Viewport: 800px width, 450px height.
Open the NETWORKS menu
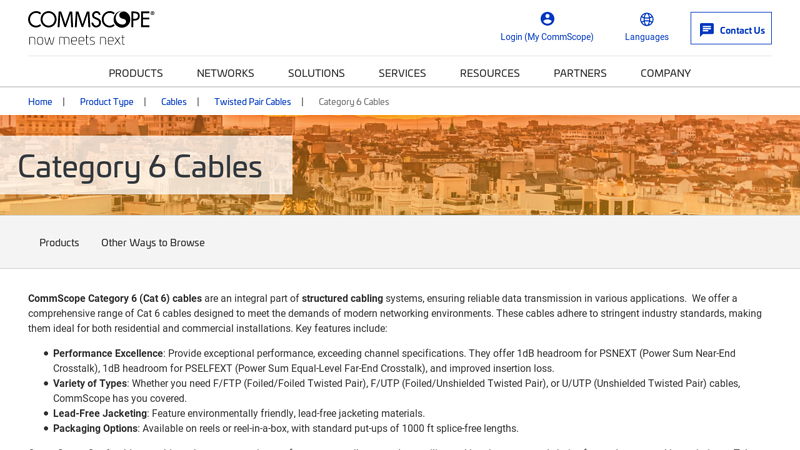(226, 73)
